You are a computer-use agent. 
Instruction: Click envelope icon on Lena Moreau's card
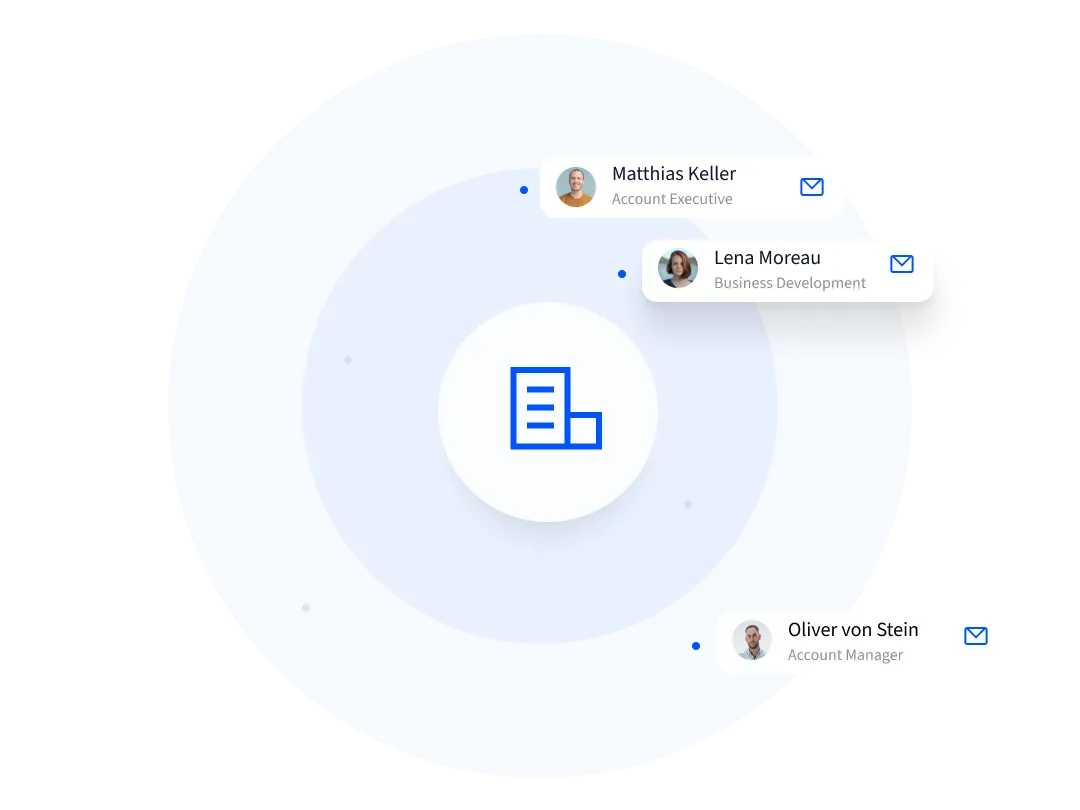[x=901, y=264]
